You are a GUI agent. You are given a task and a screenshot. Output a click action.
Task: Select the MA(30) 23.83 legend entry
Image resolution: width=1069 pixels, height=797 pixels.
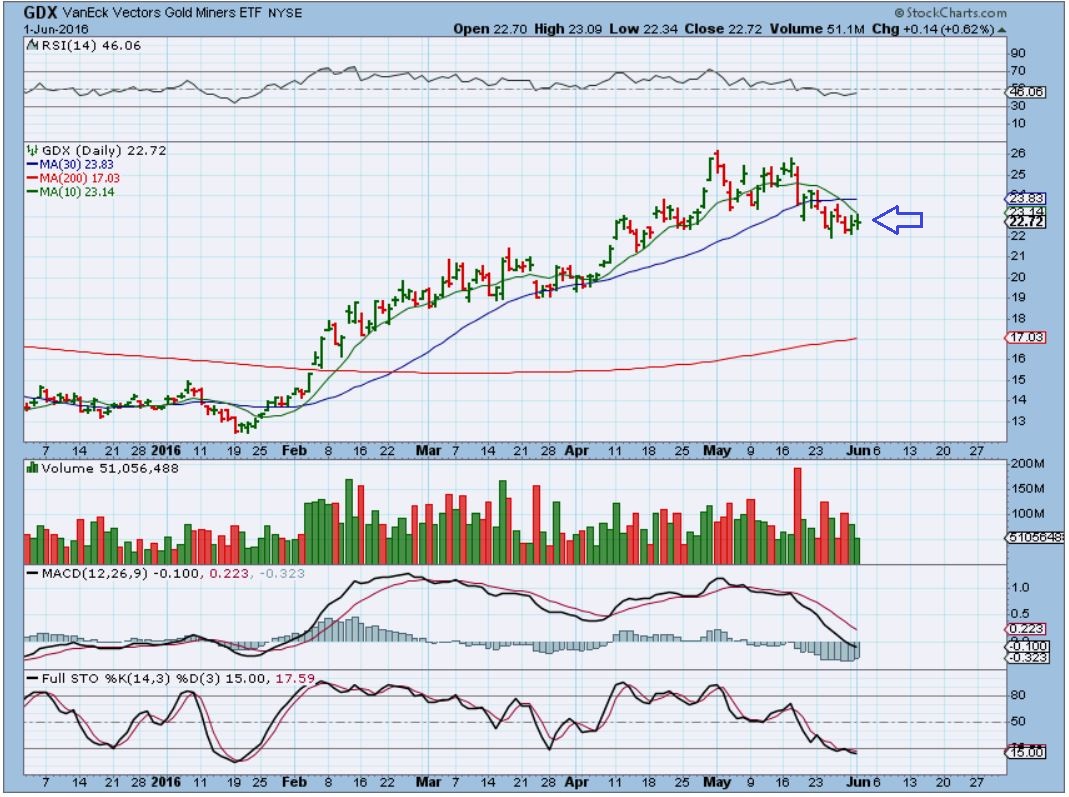tap(70, 164)
